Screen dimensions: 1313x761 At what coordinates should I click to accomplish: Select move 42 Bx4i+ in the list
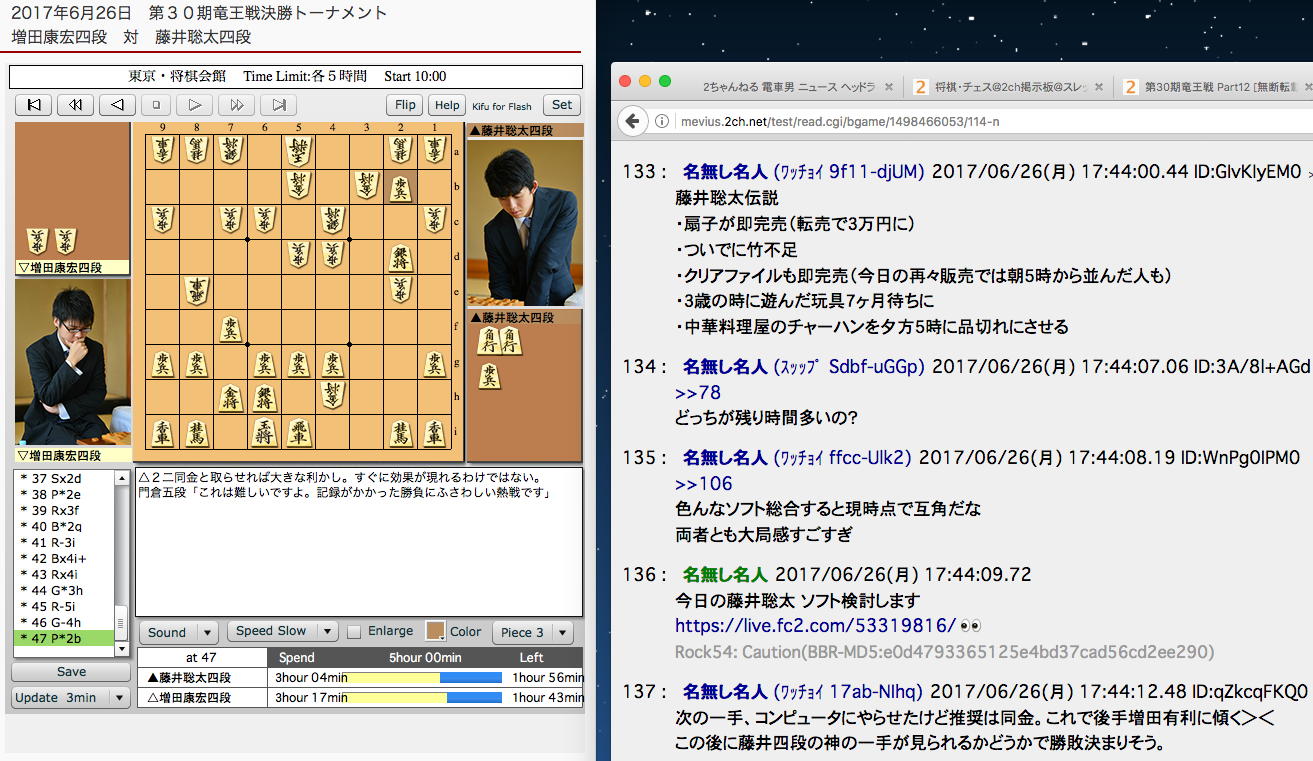point(65,559)
